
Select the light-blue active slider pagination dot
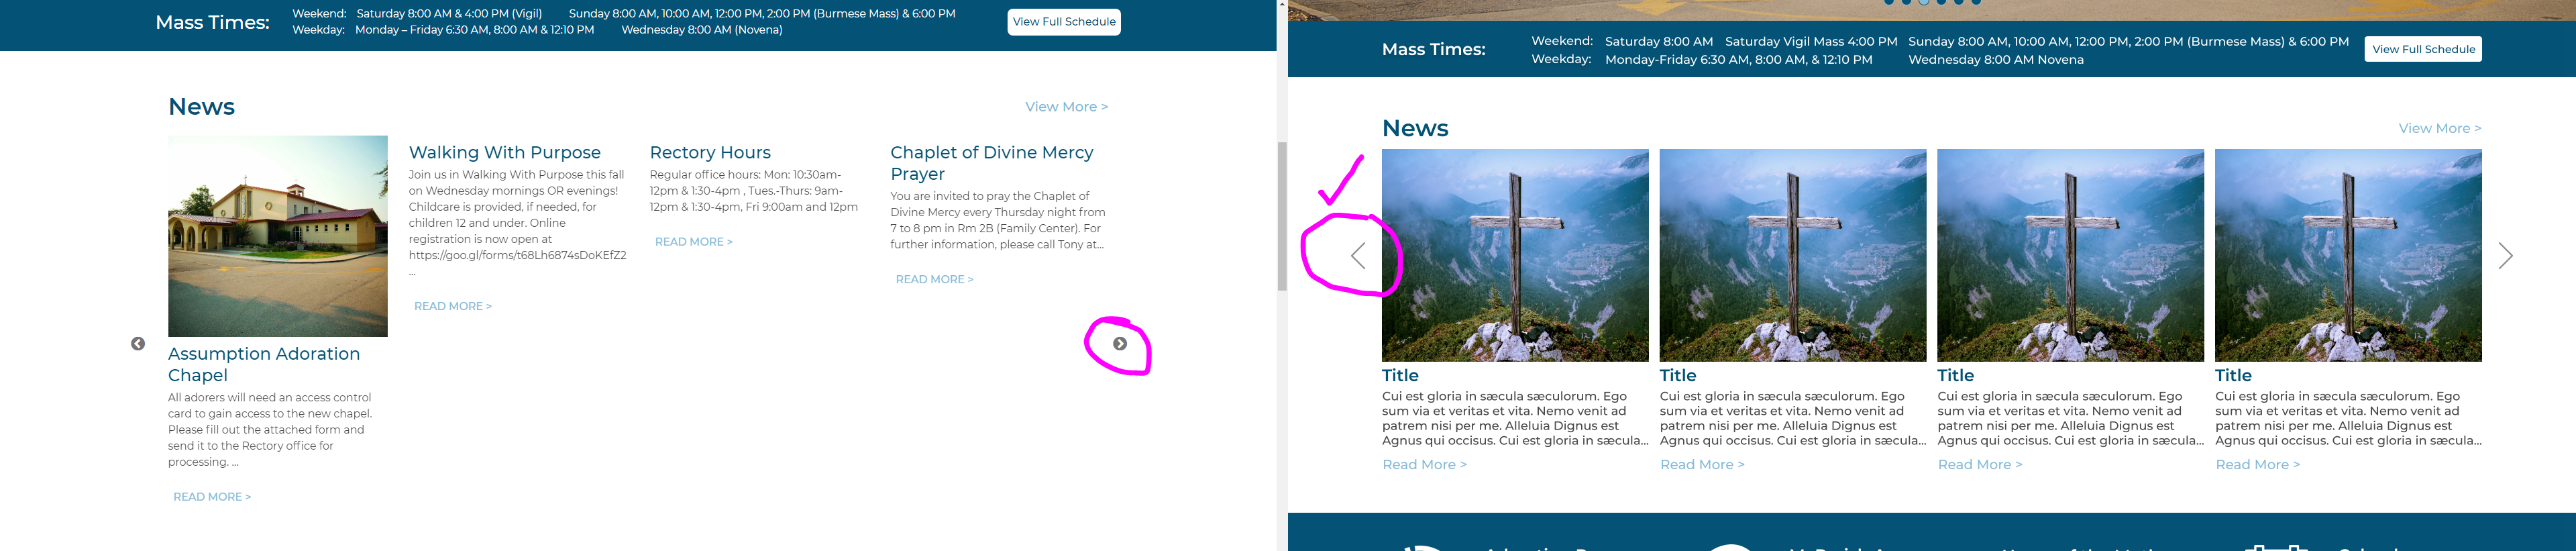[1923, 2]
